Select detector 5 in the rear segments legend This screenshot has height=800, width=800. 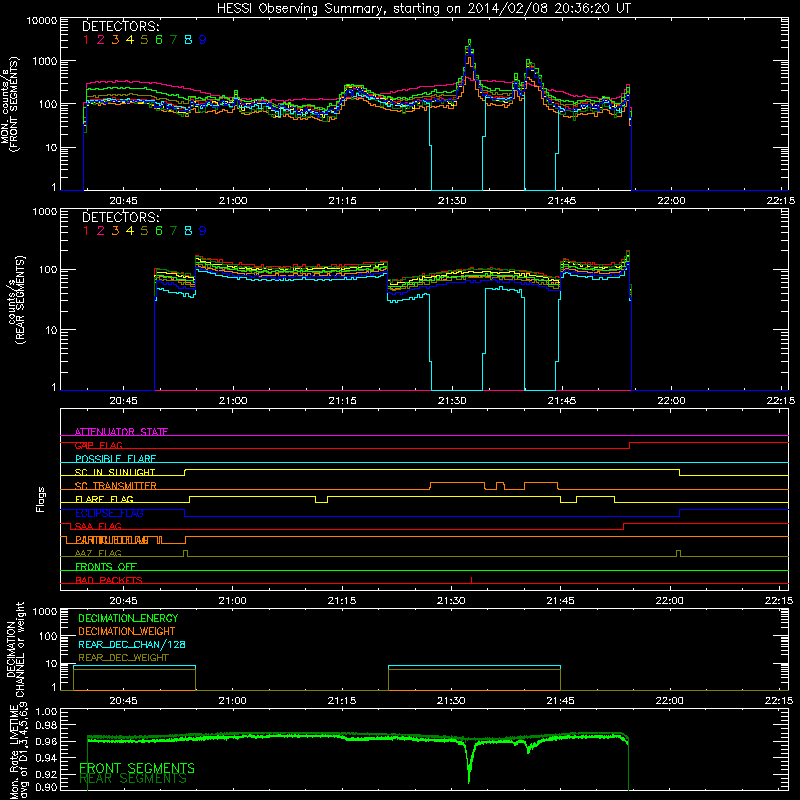[144, 231]
